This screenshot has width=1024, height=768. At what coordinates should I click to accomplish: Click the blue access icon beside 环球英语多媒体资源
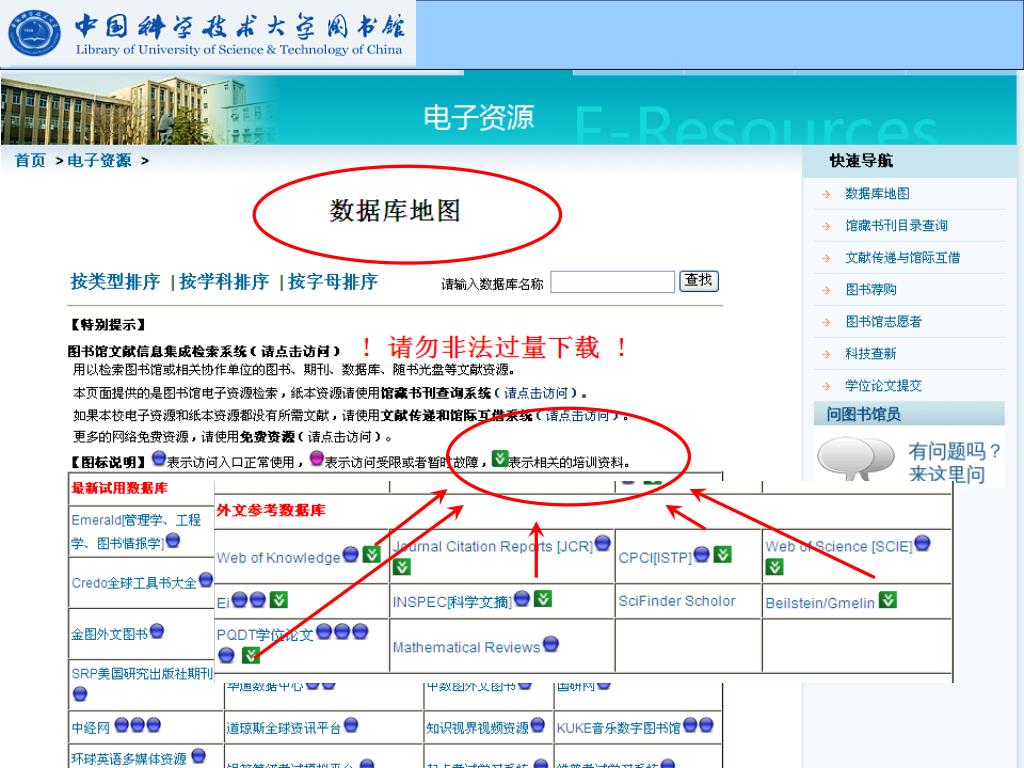[199, 756]
